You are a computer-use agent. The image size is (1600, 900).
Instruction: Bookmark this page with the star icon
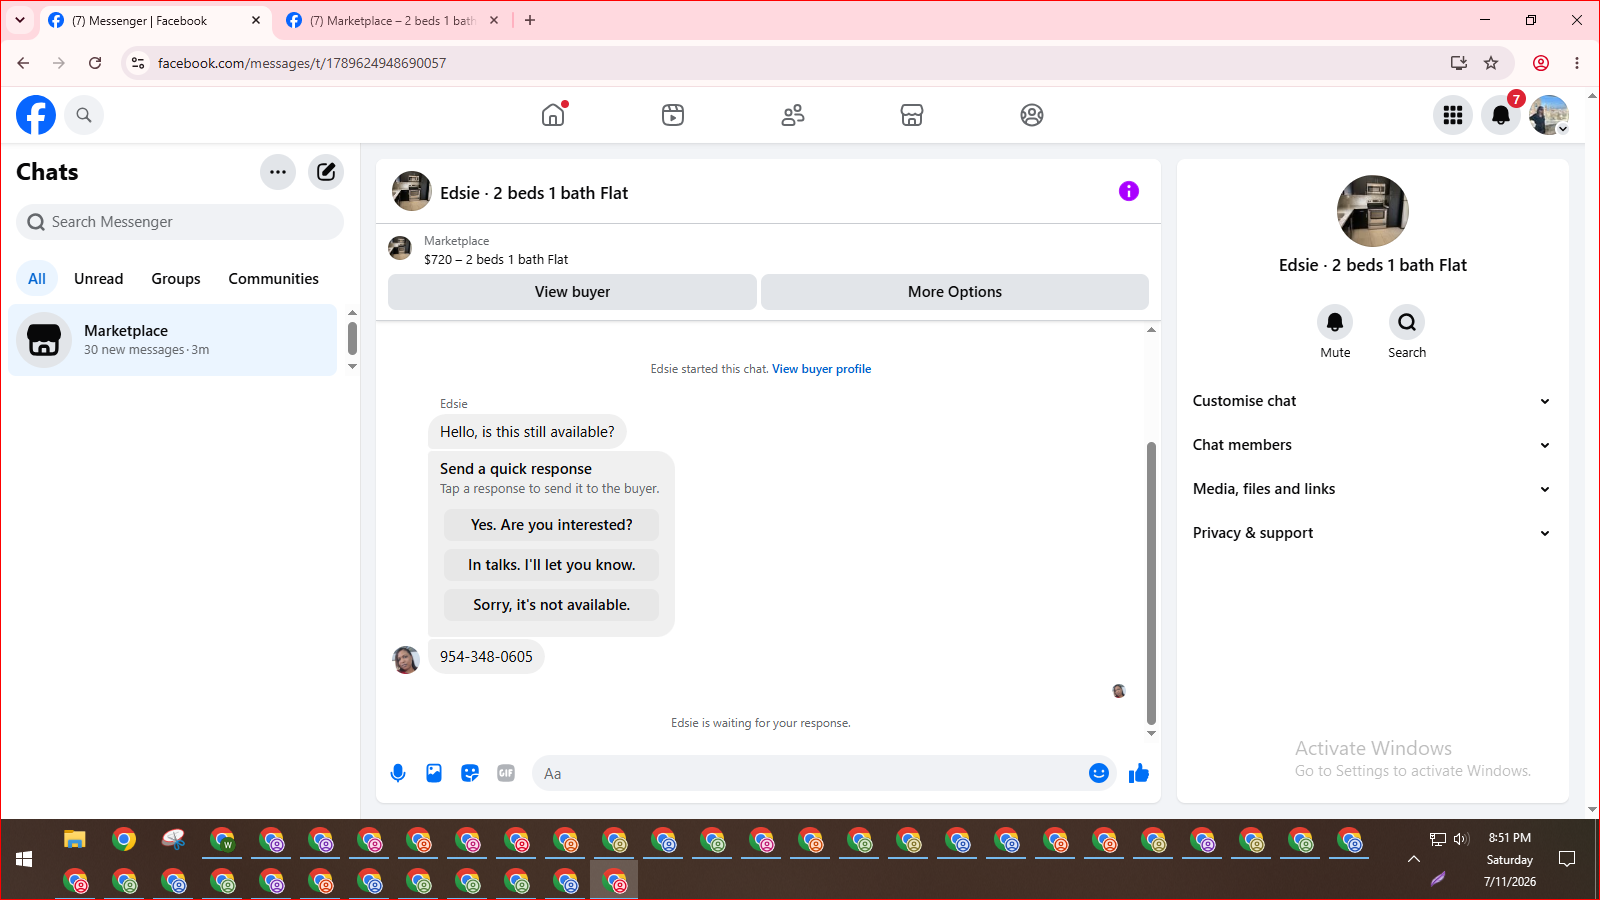[x=1491, y=63]
